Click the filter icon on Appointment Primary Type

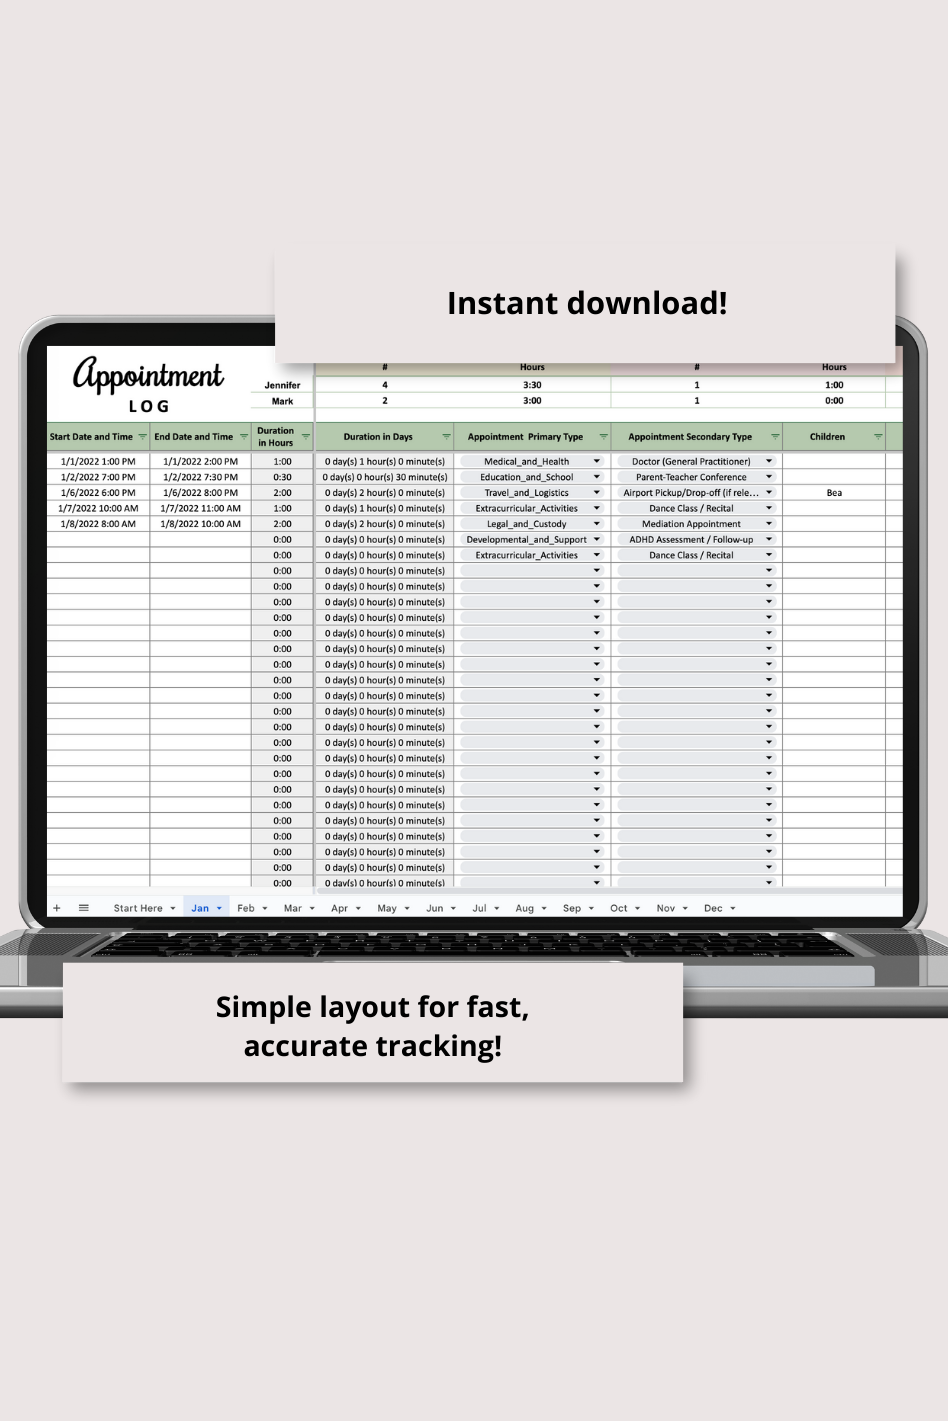[603, 437]
